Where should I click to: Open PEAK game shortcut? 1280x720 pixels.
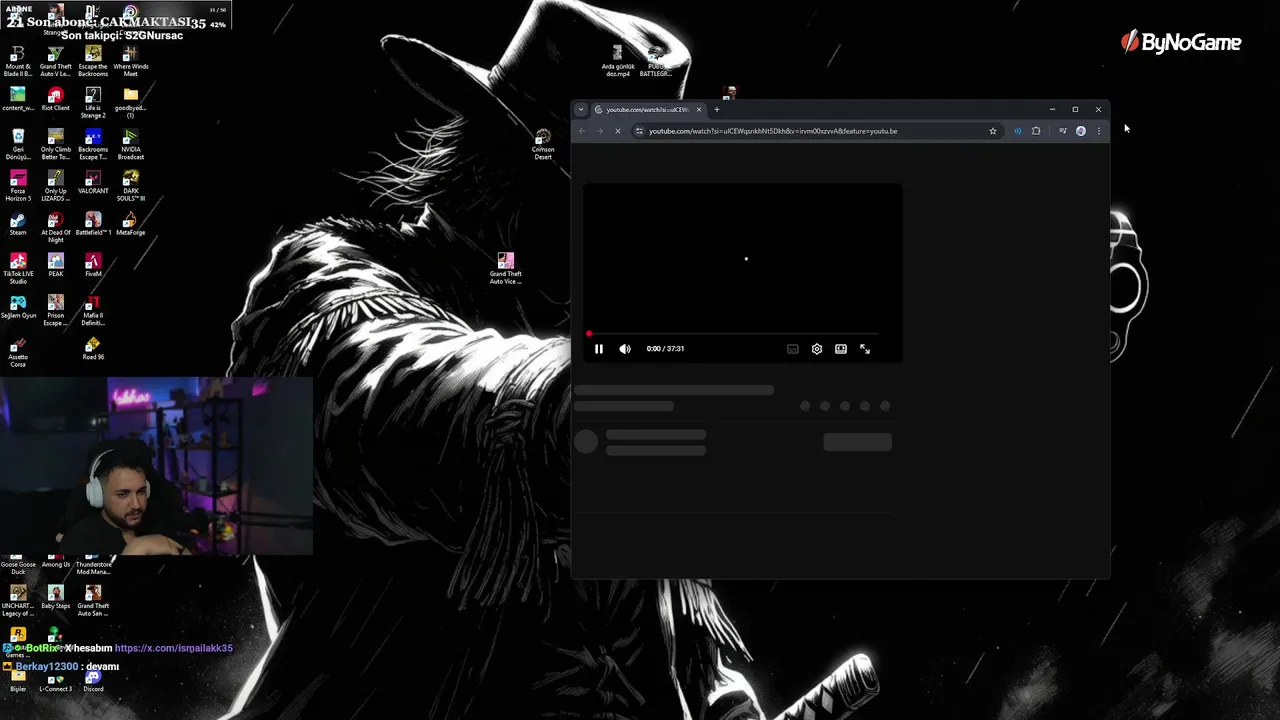click(56, 265)
